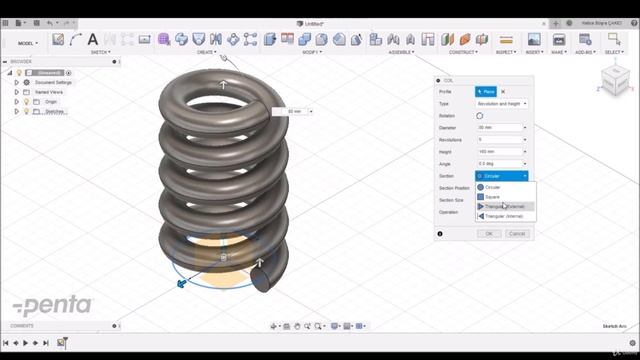Click the Move tool icon in Create
Image resolution: width=640 pixels, height=360 pixels.
pyautogui.click(x=233, y=40)
